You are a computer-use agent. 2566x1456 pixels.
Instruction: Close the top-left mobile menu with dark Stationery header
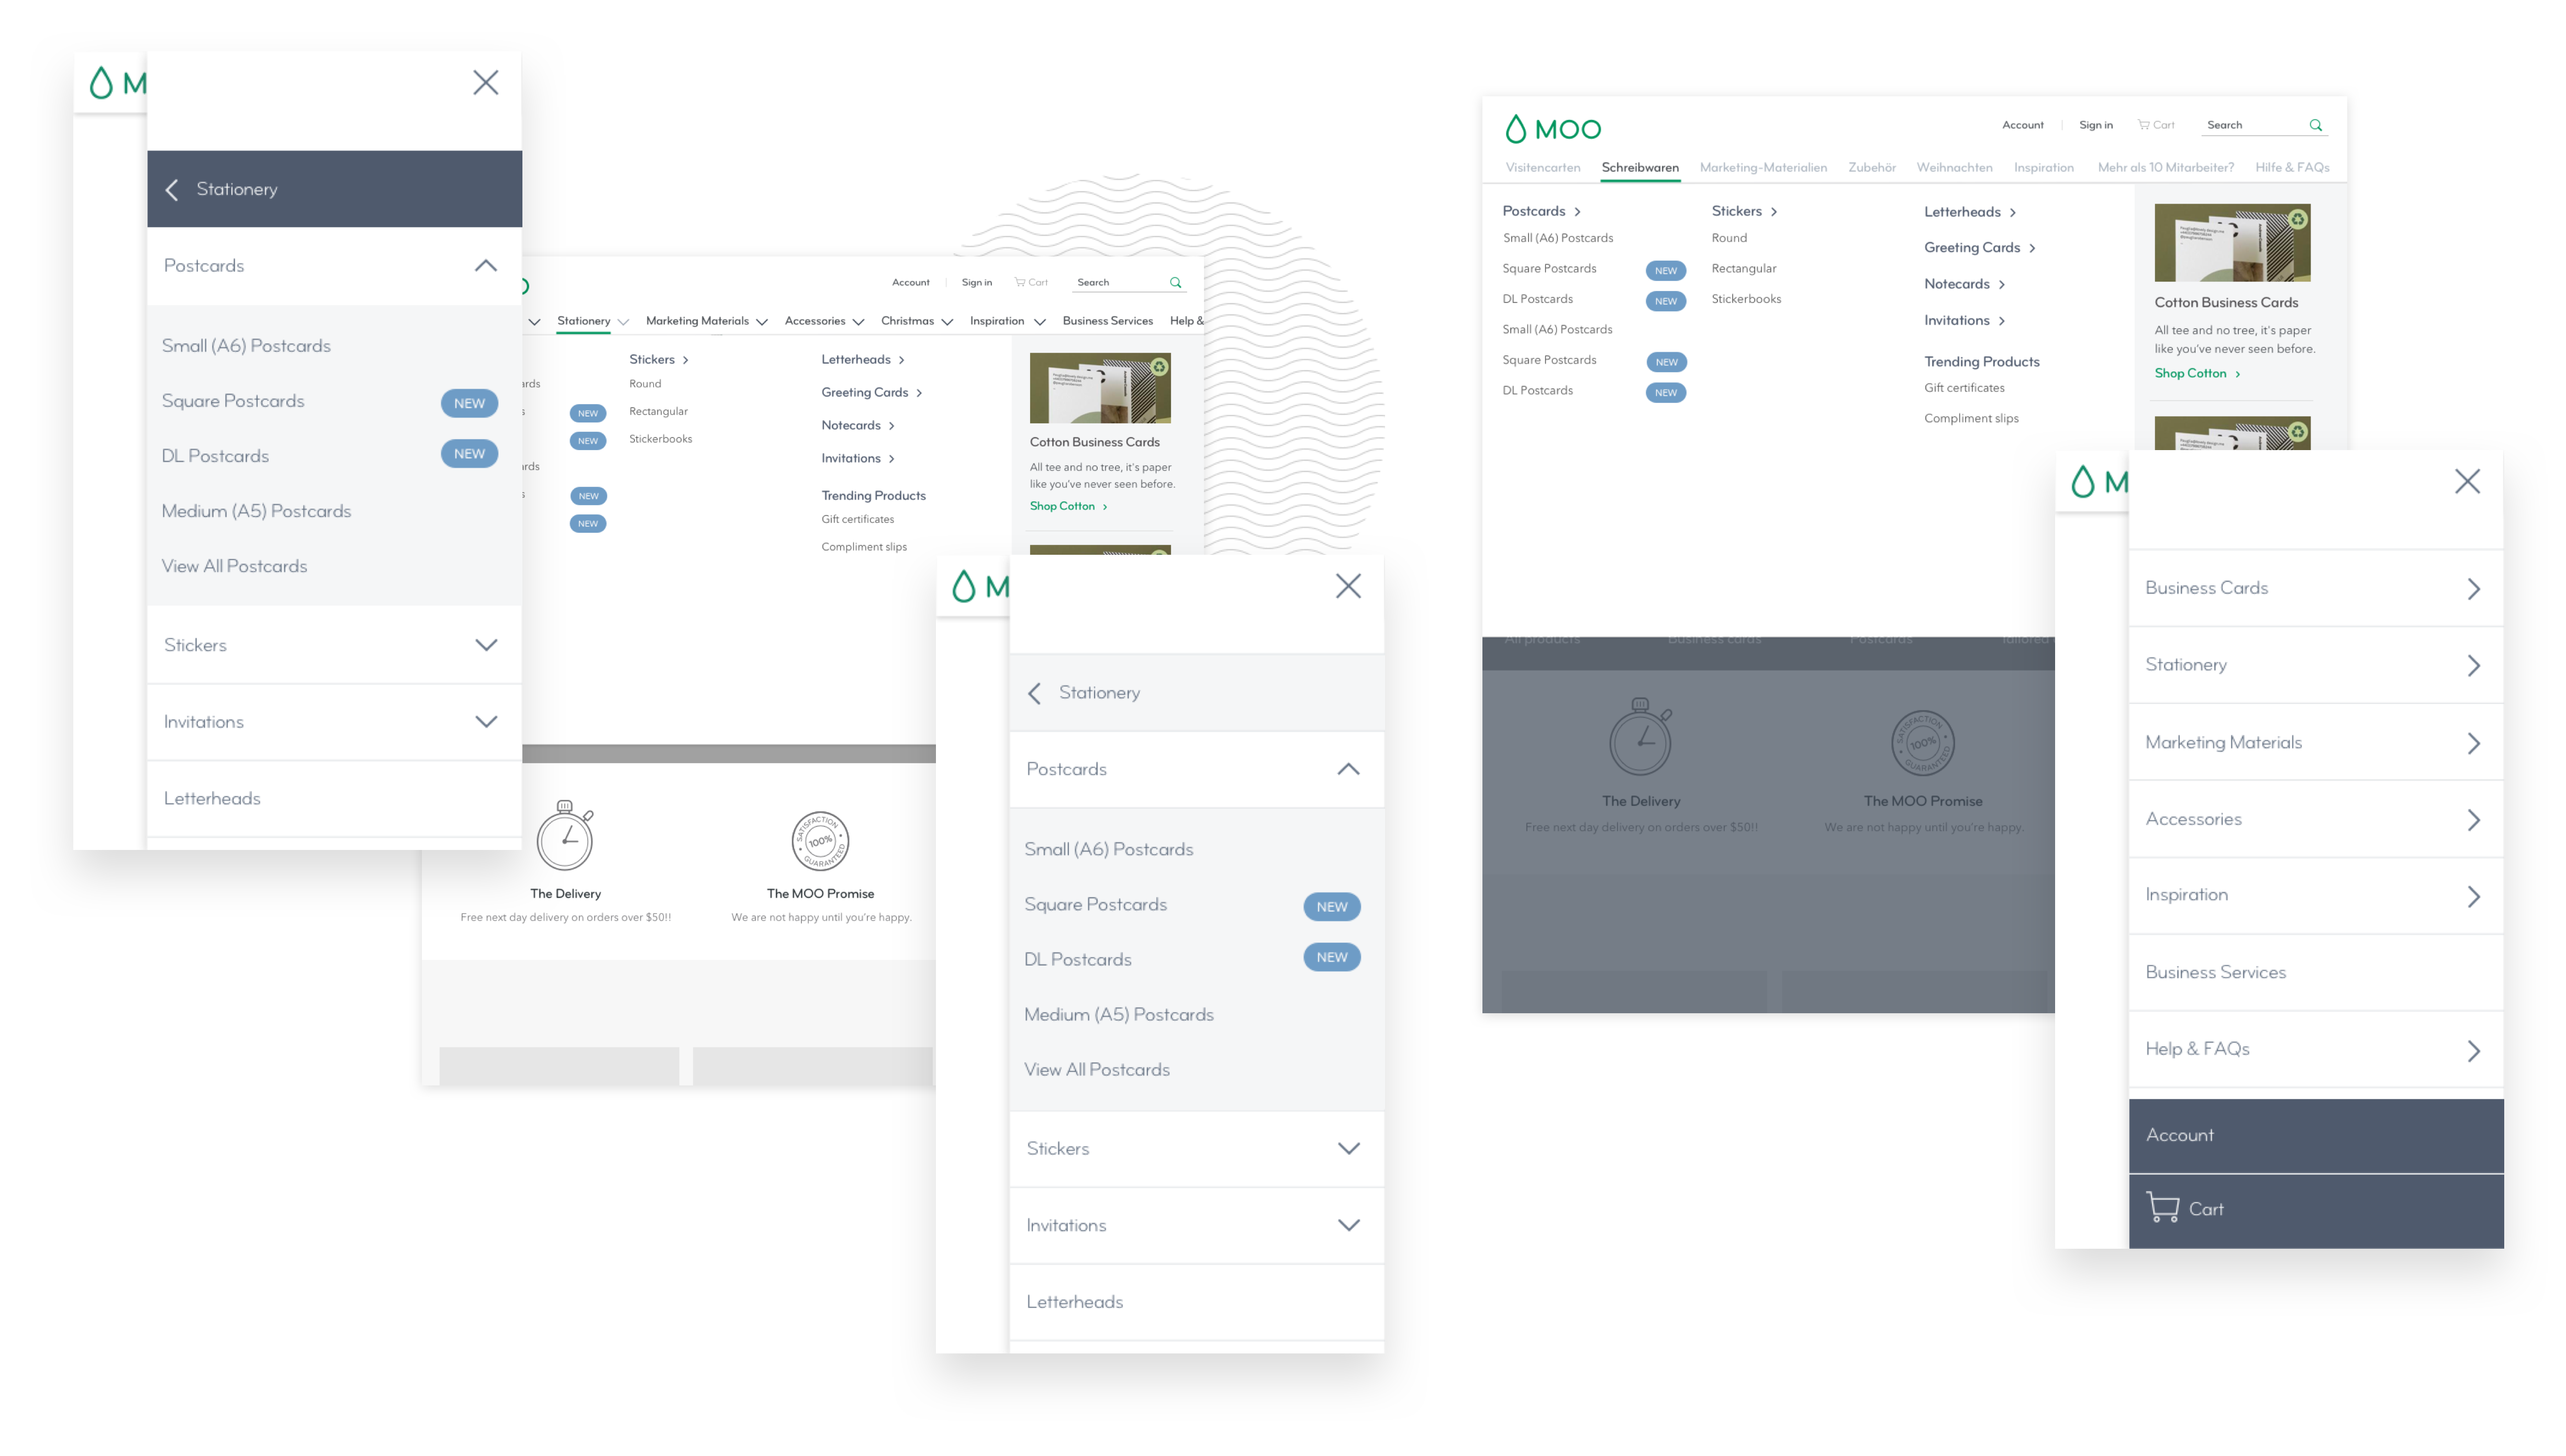(485, 82)
